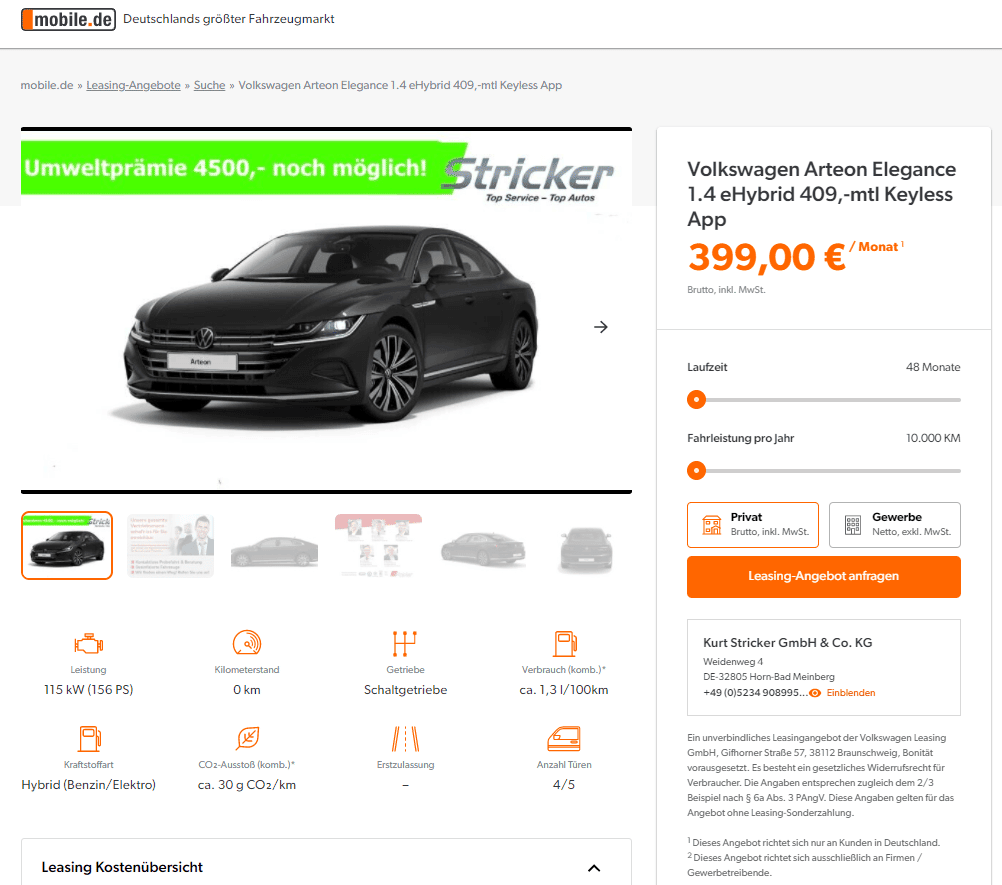Image resolution: width=1002 pixels, height=885 pixels.
Task: Click the engine icon above Leistung
Action: [x=88, y=643]
